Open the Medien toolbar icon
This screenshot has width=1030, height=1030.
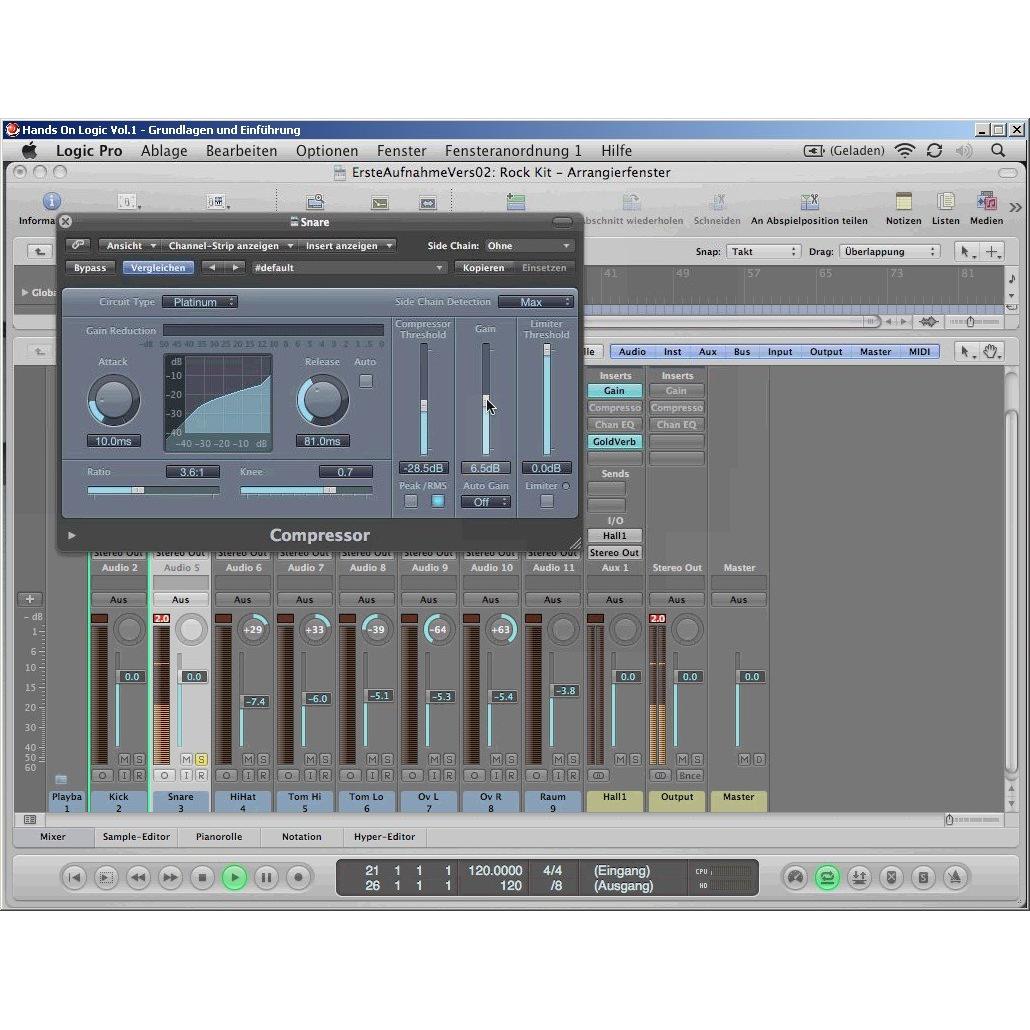(986, 201)
